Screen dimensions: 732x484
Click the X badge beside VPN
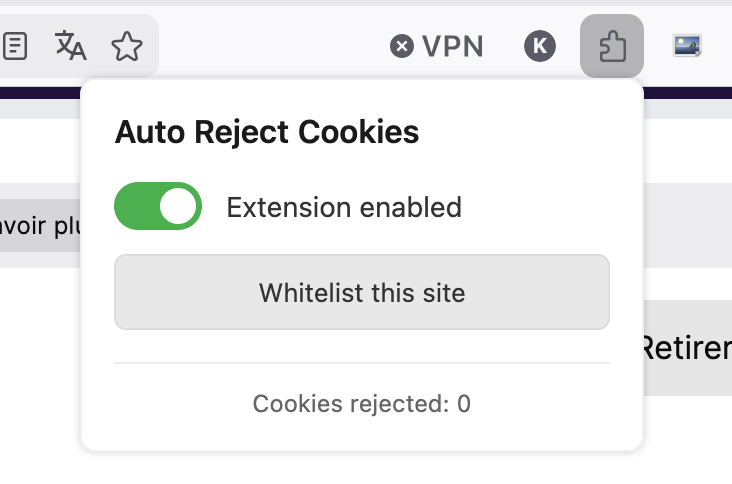pos(402,45)
